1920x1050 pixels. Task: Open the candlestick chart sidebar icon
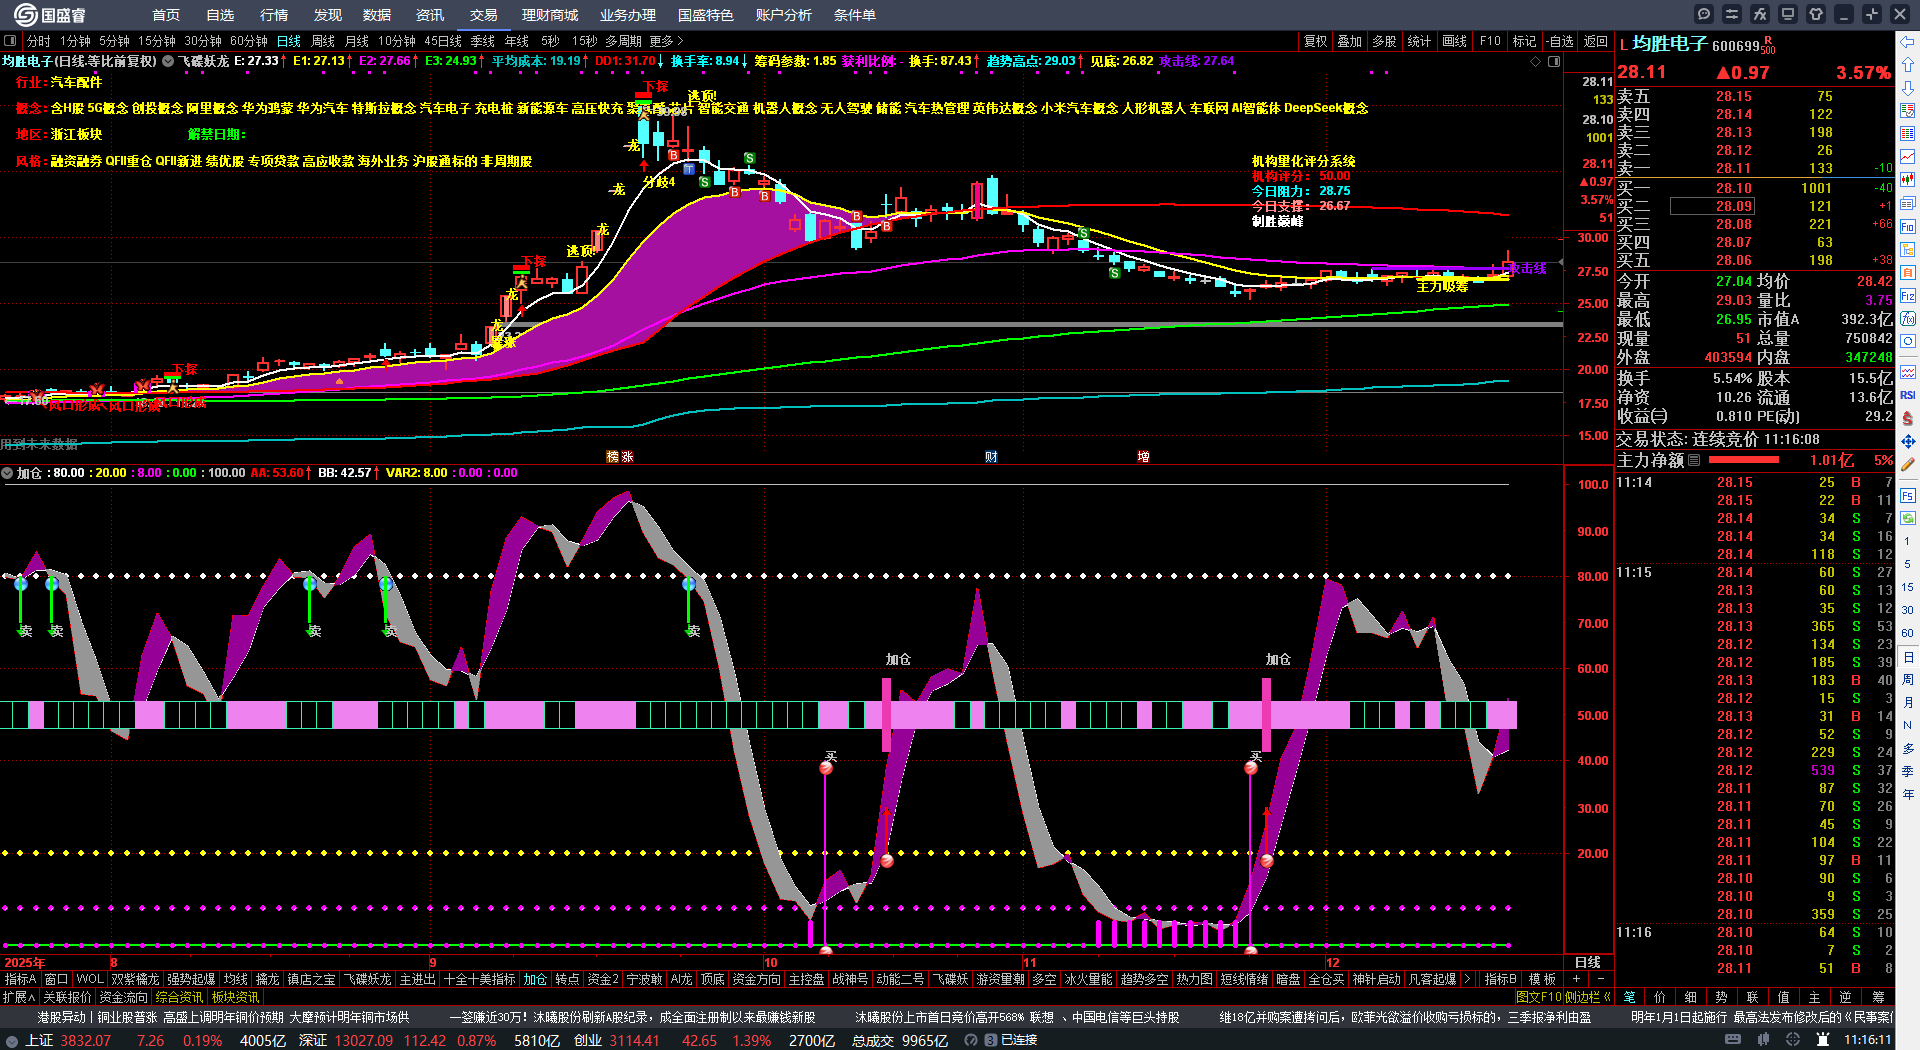click(1908, 180)
